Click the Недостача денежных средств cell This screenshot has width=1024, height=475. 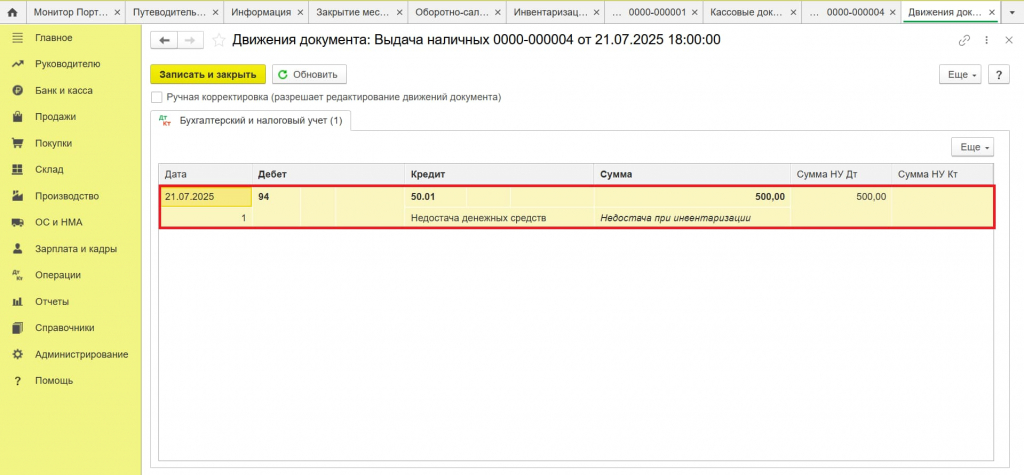500,218
